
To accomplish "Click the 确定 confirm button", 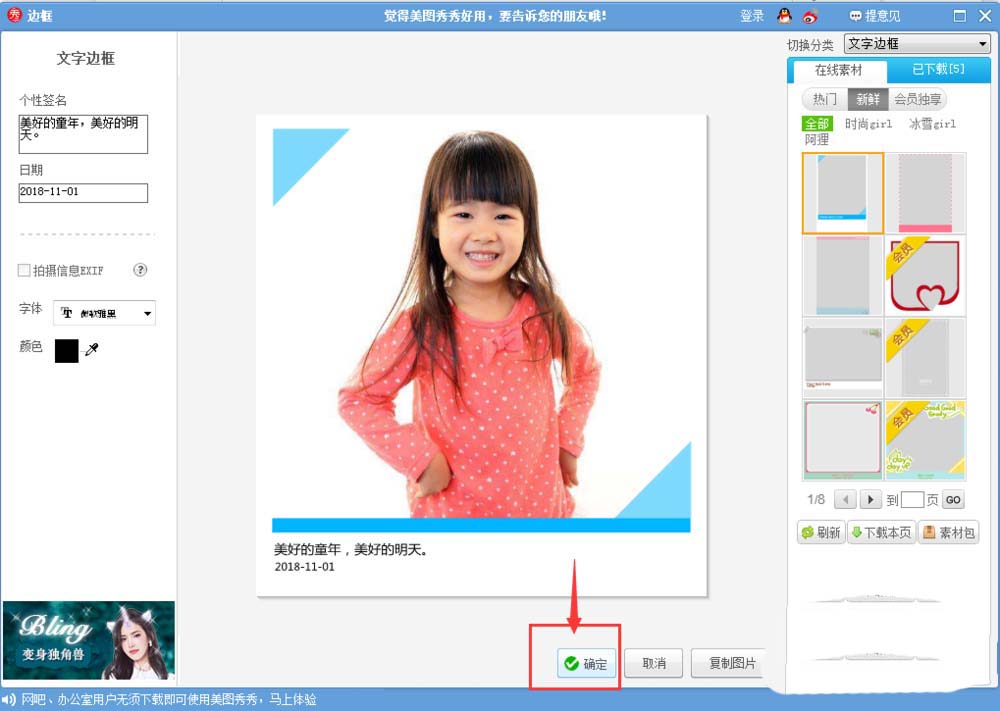I will (x=586, y=663).
